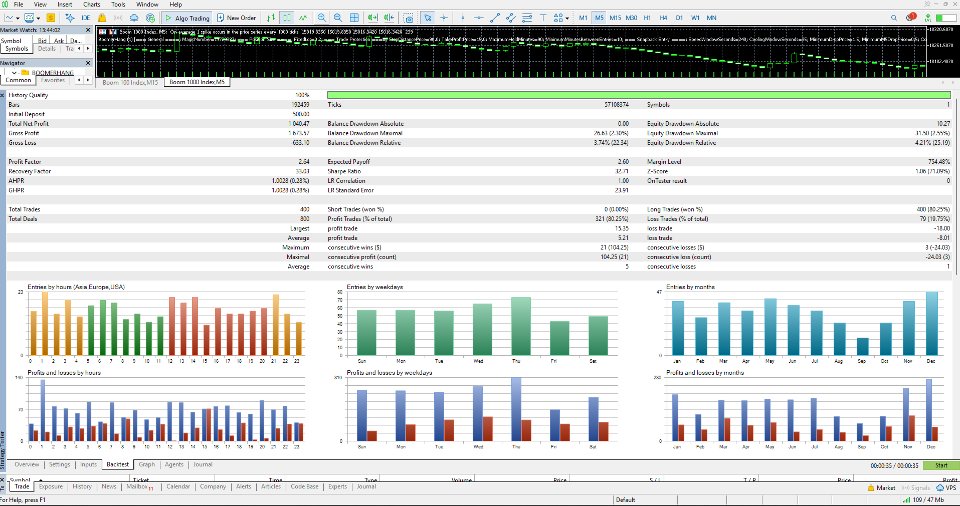
Task: Tile chart windows grid icon
Action: coord(354,18)
